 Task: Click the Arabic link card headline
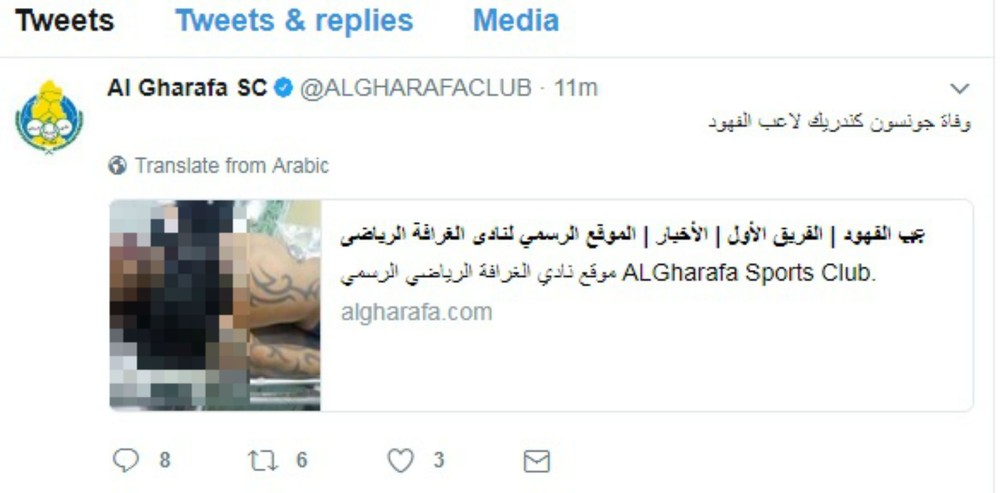coord(632,235)
